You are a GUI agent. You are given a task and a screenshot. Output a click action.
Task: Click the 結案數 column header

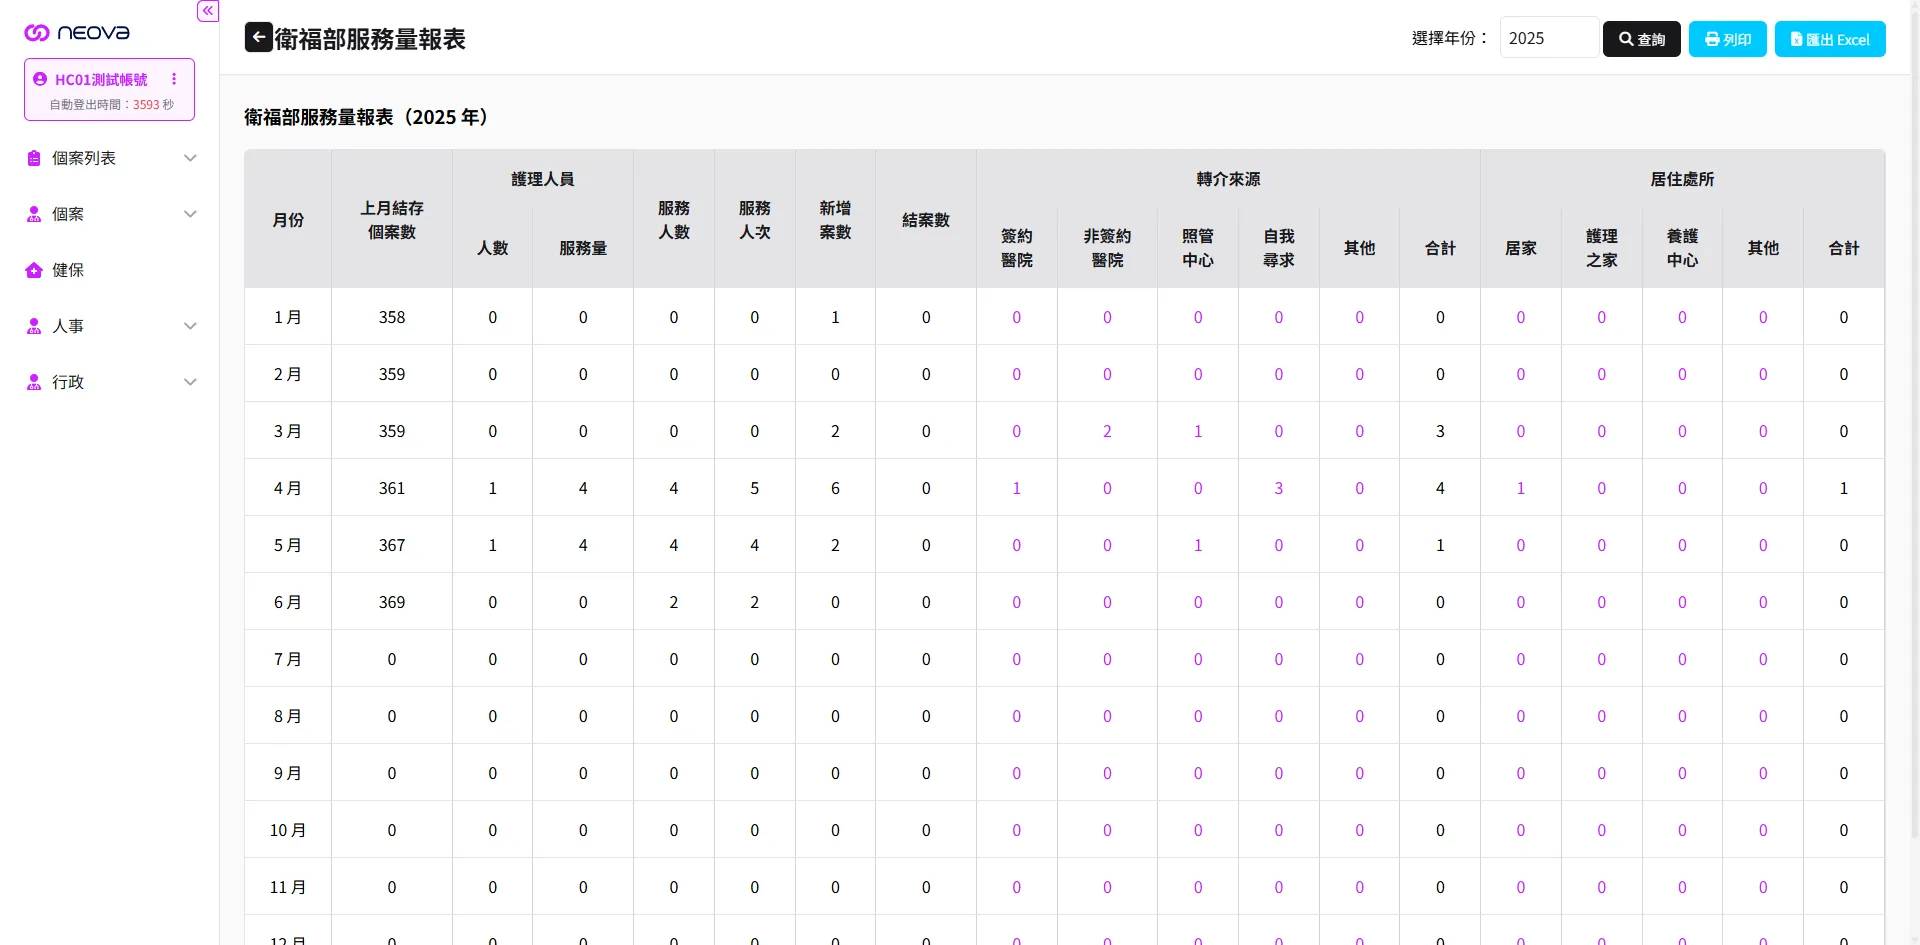click(x=926, y=220)
